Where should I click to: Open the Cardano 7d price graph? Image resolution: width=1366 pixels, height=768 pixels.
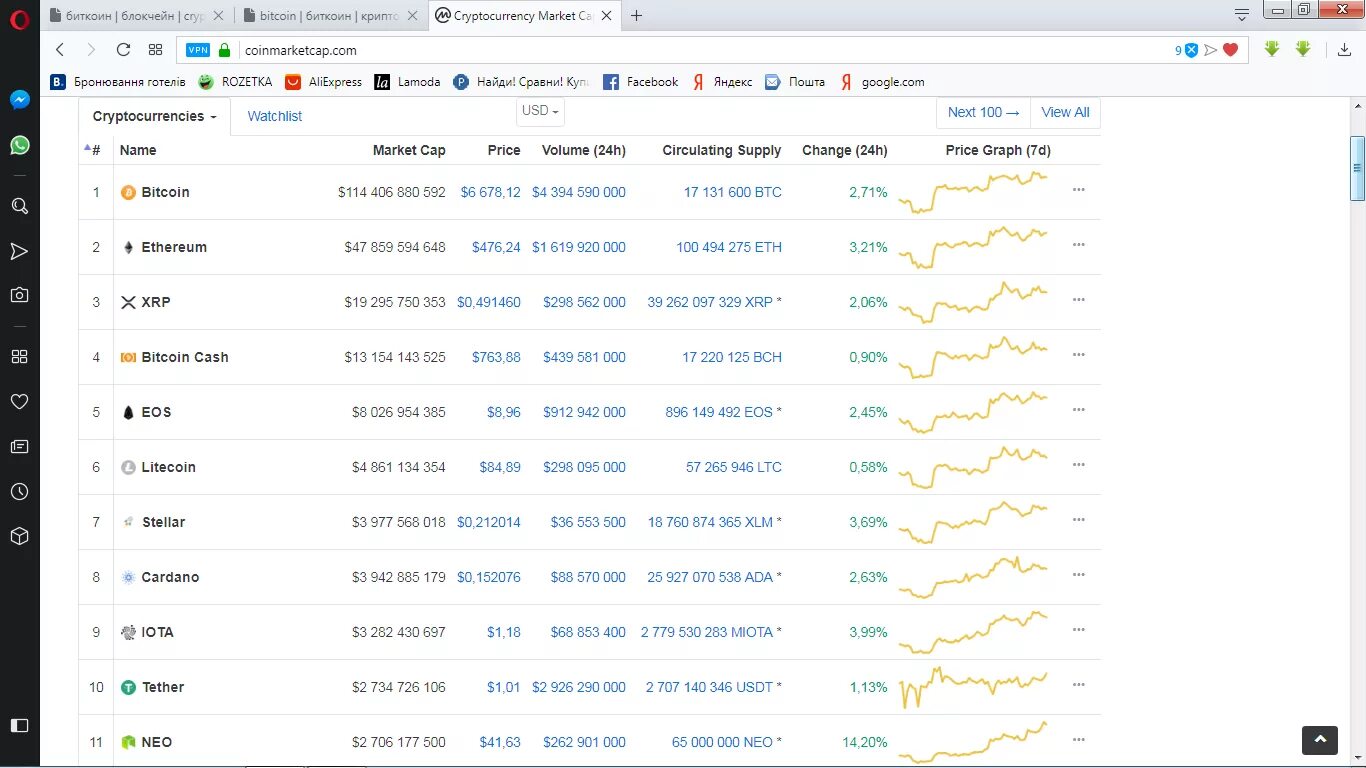973,577
